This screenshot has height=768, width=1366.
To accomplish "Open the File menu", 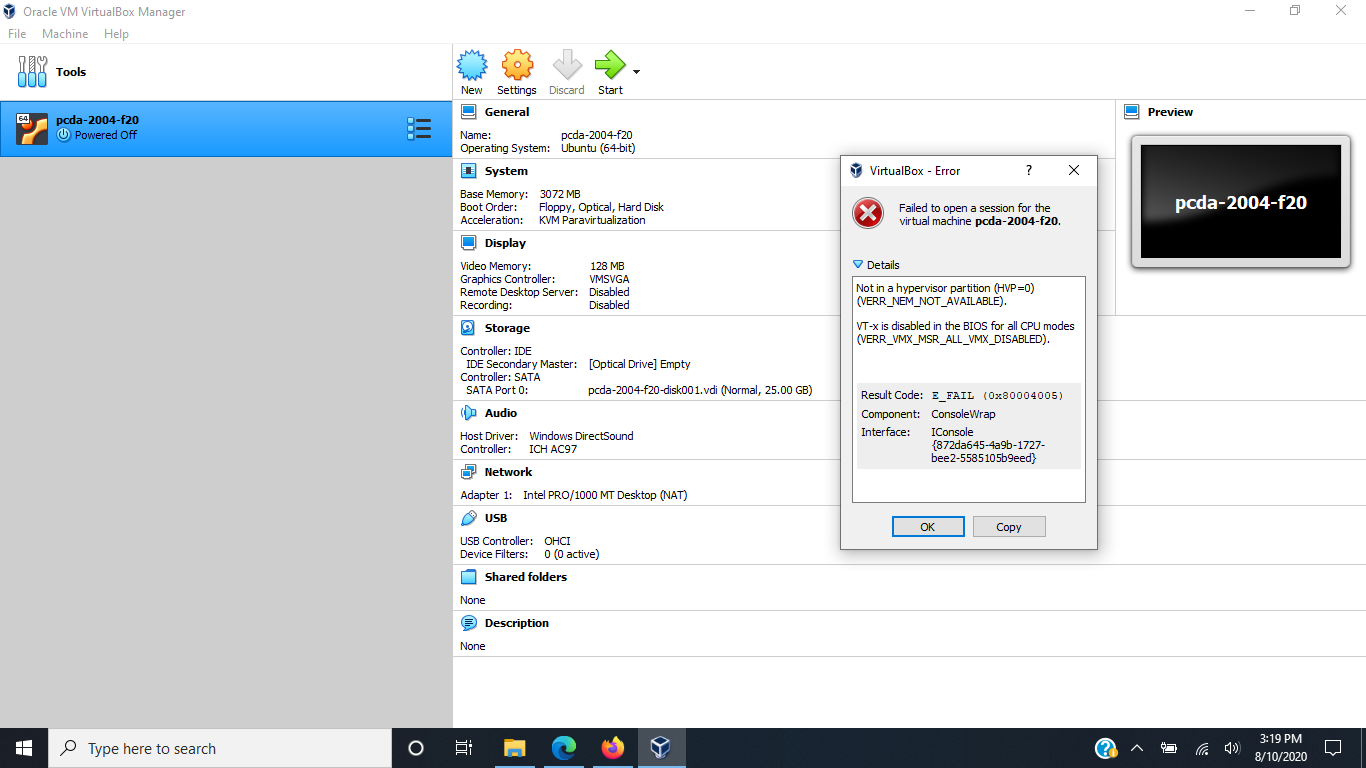I will [17, 34].
